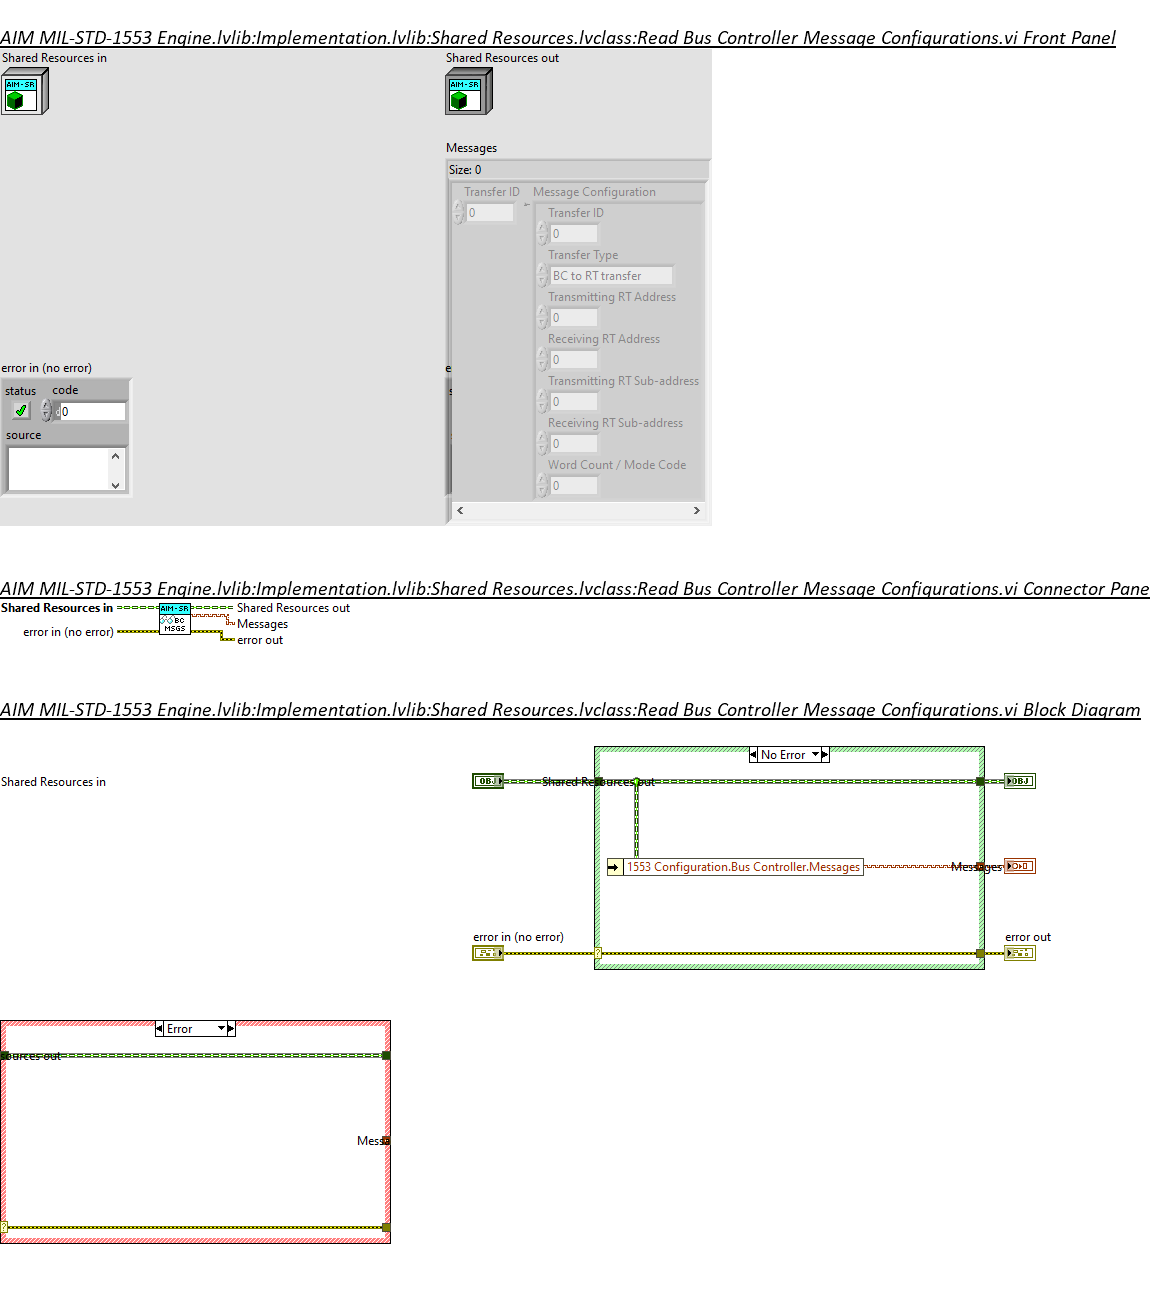The height and width of the screenshot is (1294, 1150).
Task: Click the Message Configuration Transfer ID field
Action: point(574,234)
